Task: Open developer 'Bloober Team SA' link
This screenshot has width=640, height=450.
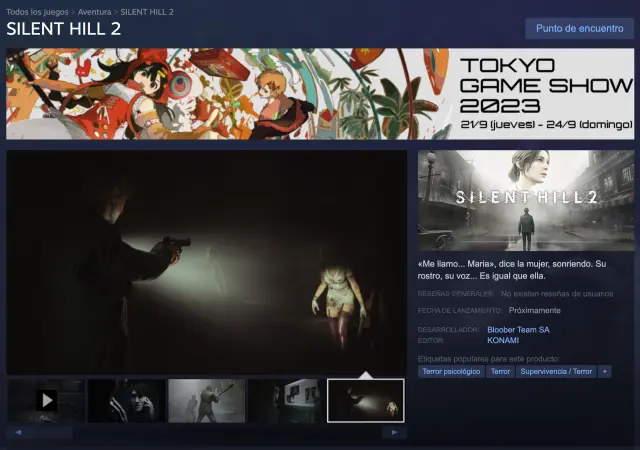Action: tap(518, 330)
